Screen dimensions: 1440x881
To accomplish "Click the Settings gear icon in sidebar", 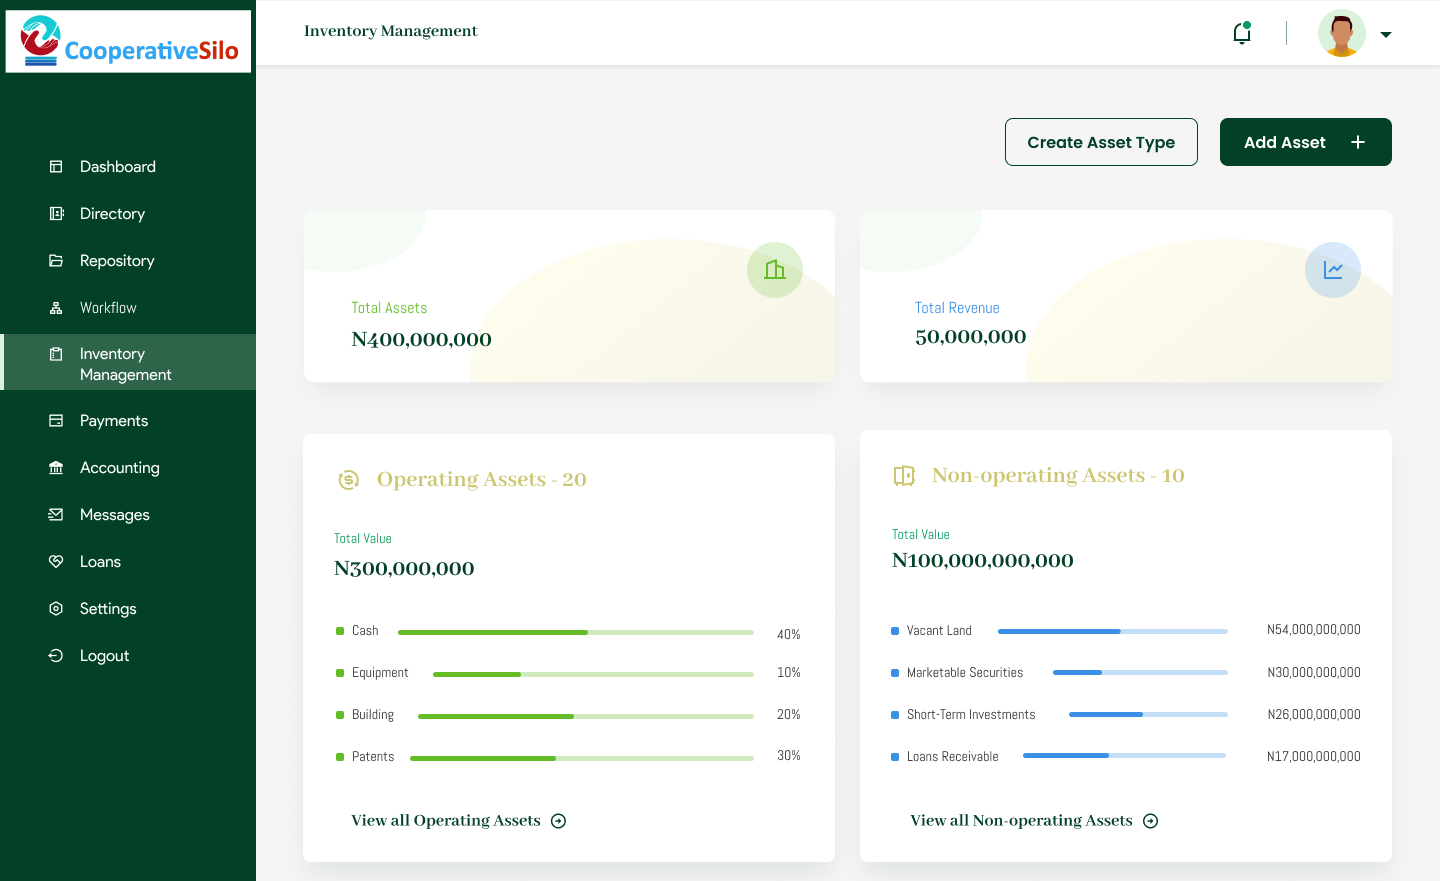I will 56,609.
